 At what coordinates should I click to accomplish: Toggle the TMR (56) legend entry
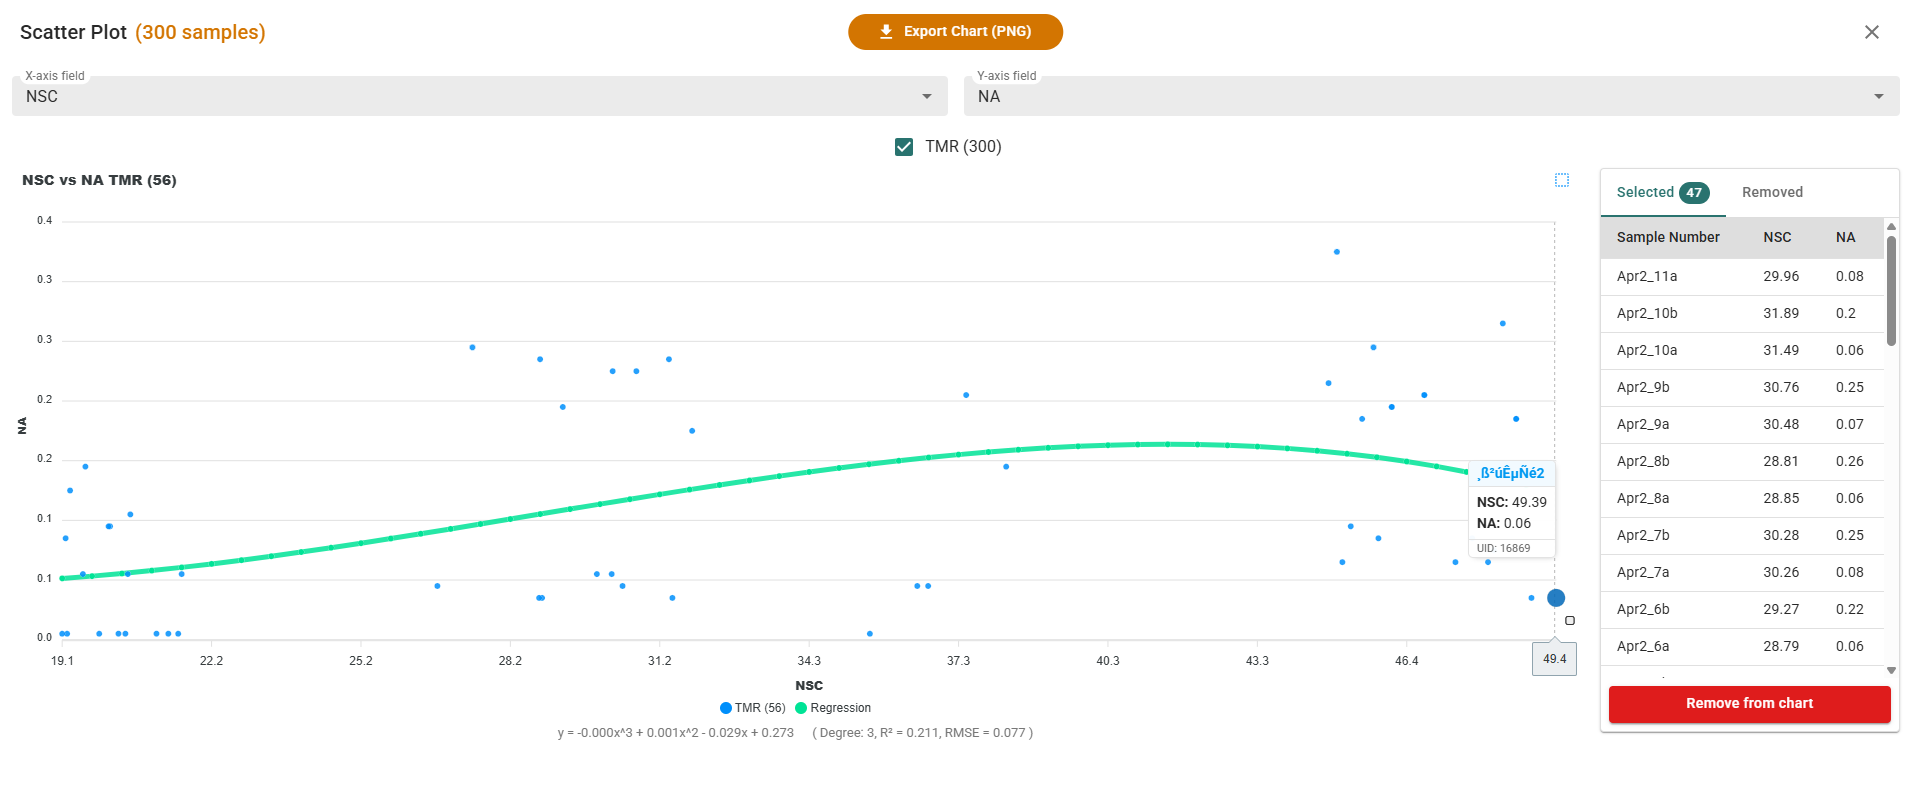[753, 708]
